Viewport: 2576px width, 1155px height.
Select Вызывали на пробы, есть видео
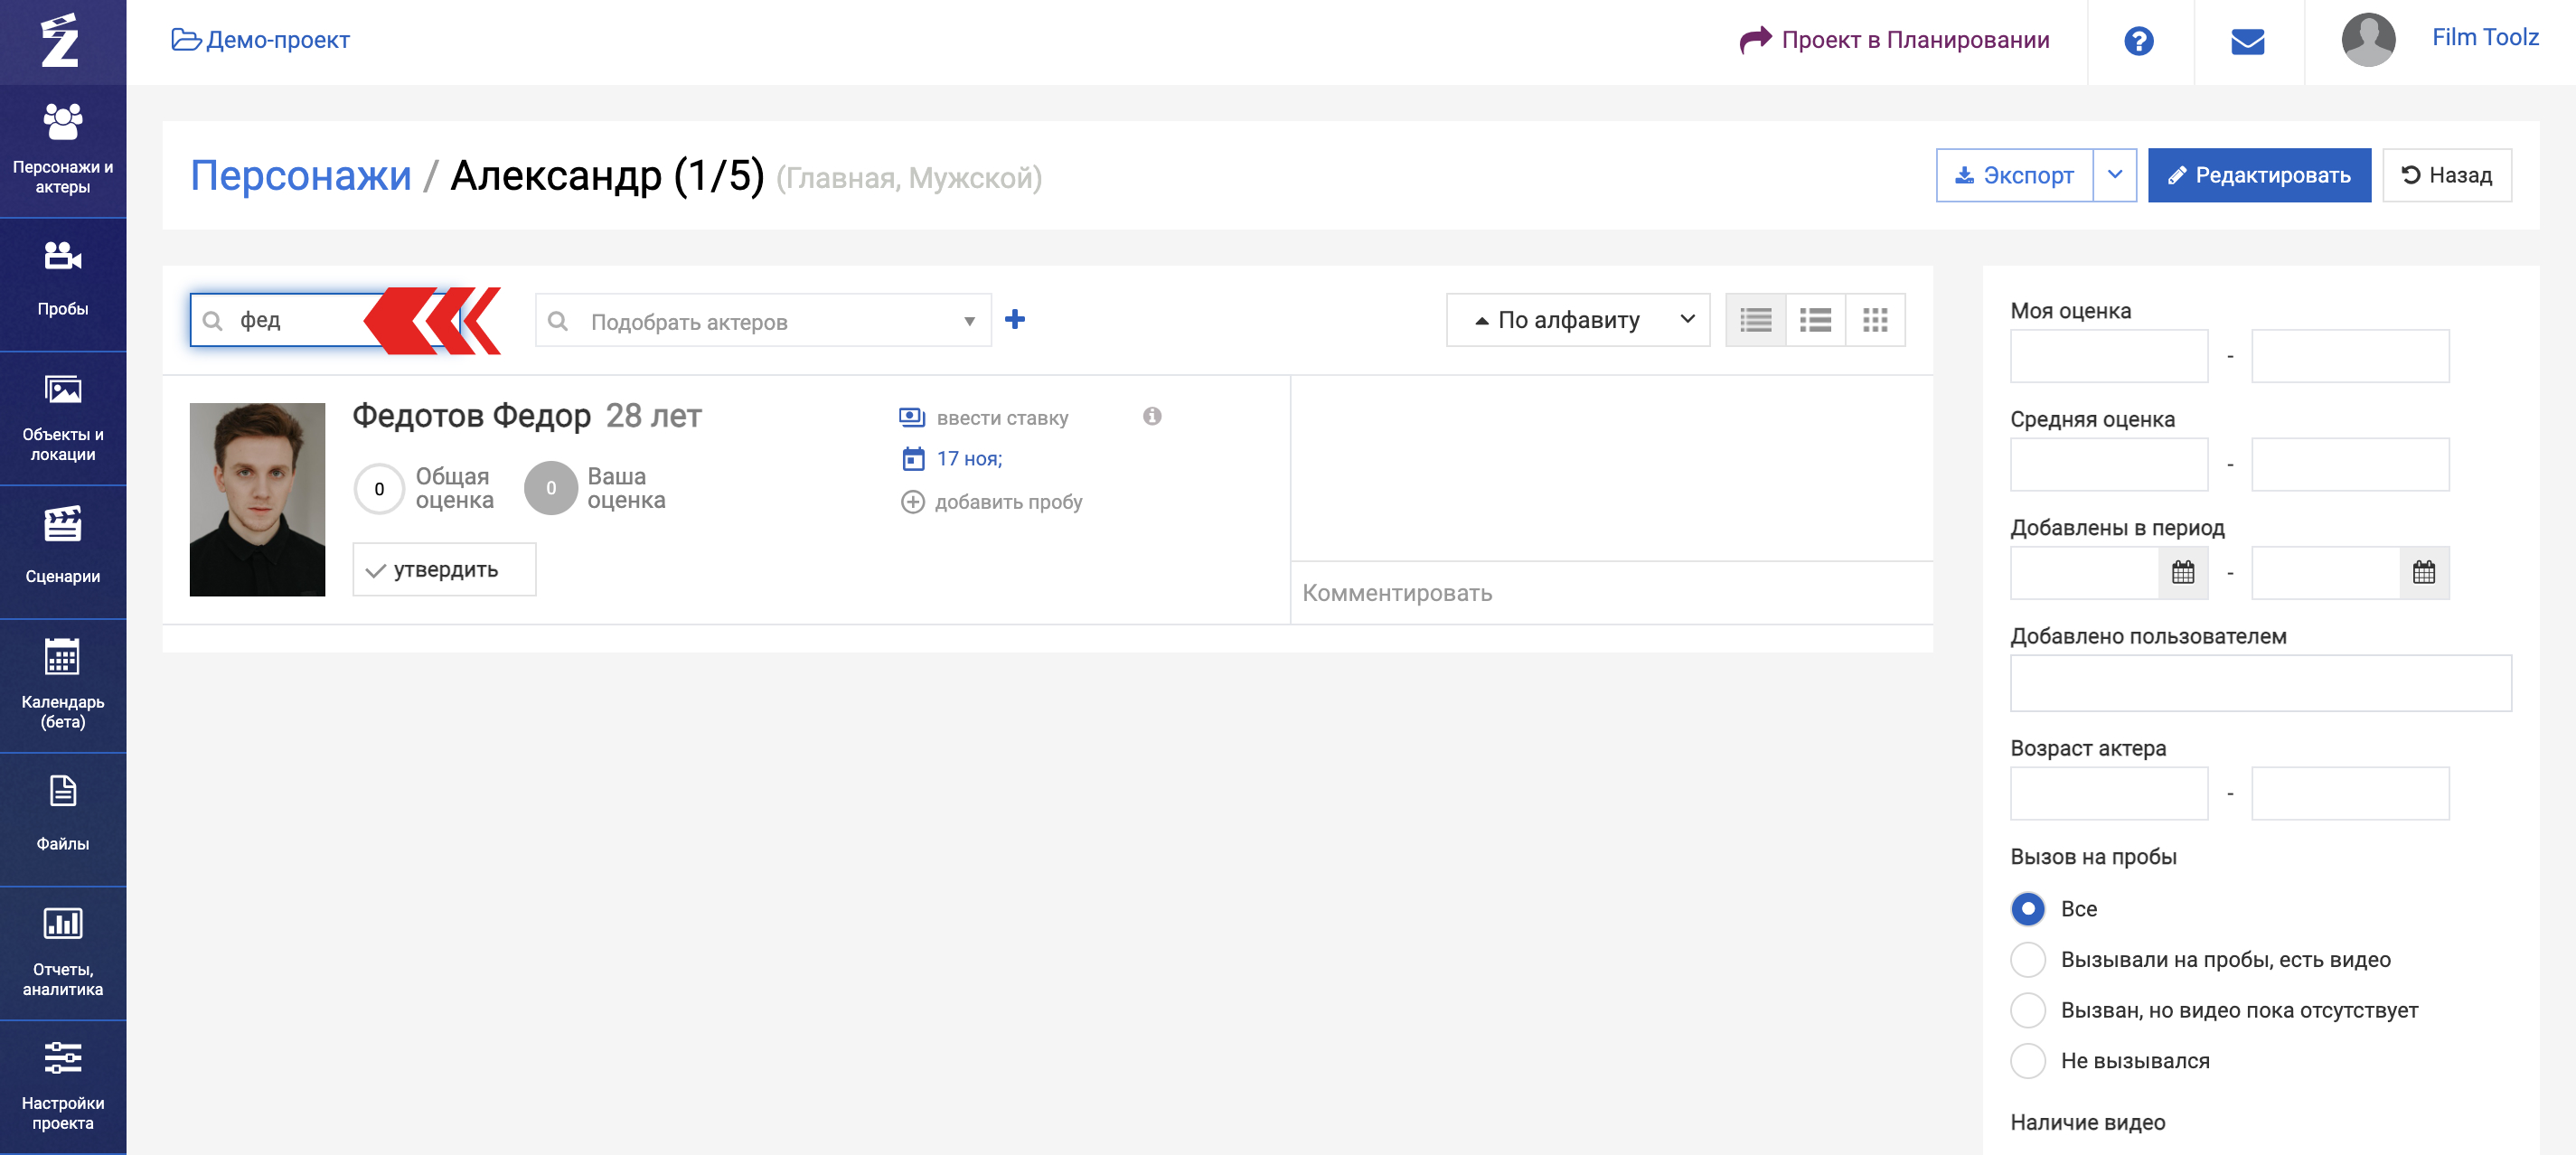pyautogui.click(x=2027, y=959)
